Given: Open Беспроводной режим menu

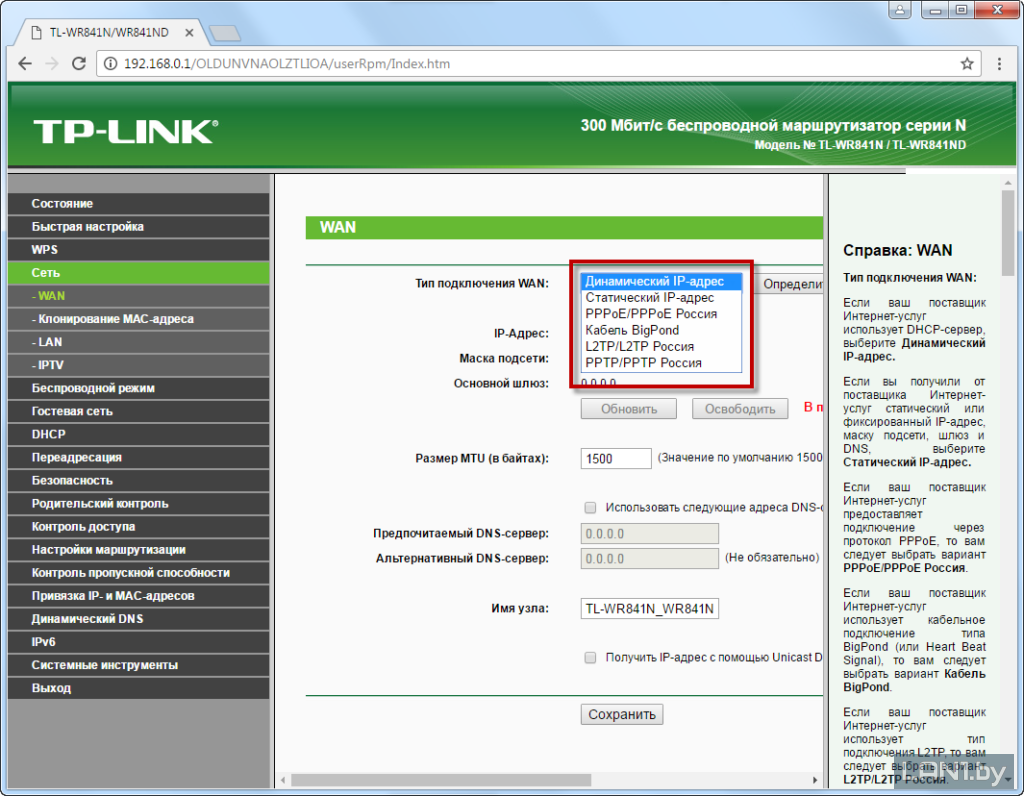Looking at the screenshot, I should 138,388.
